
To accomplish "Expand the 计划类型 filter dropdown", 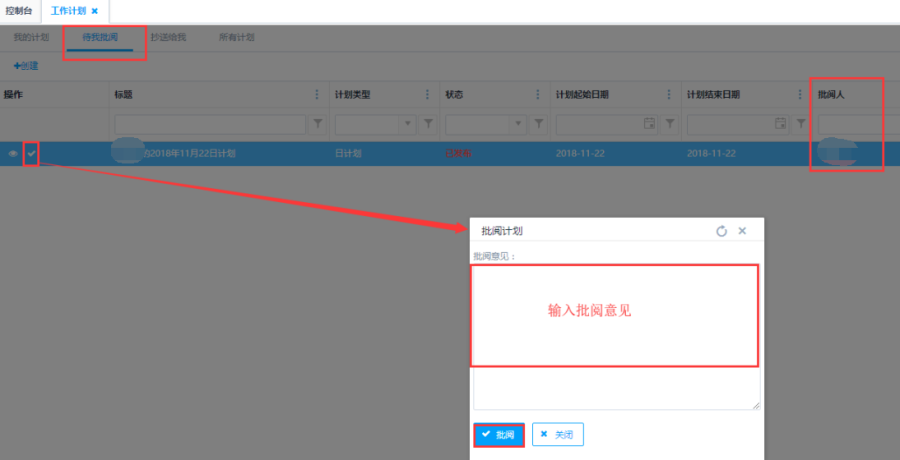I will click(x=407, y=124).
